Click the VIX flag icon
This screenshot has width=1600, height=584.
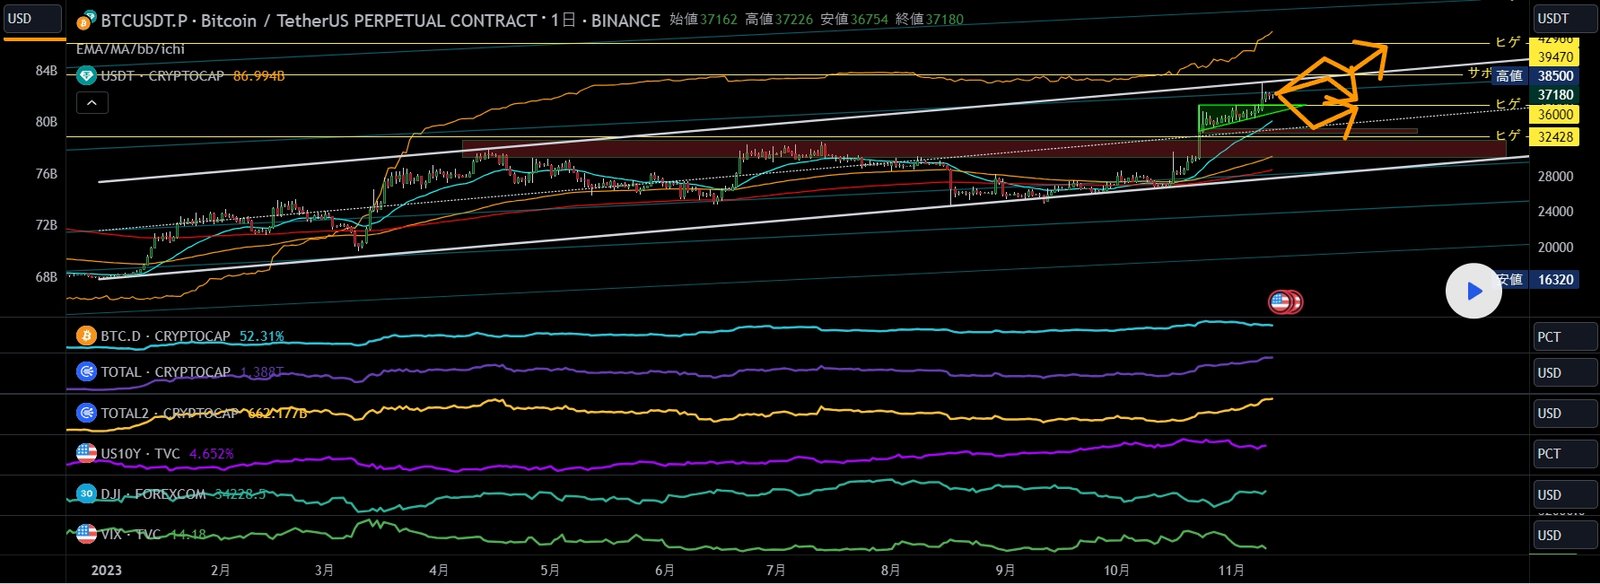point(86,534)
